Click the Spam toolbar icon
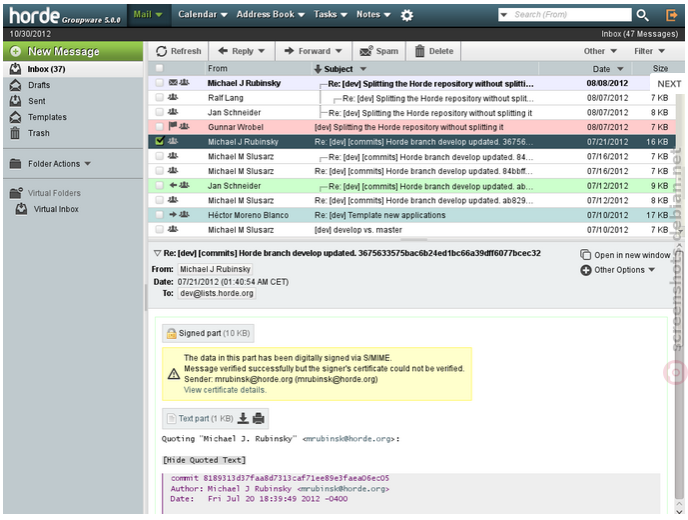This screenshot has width=688, height=520. [x=366, y=51]
